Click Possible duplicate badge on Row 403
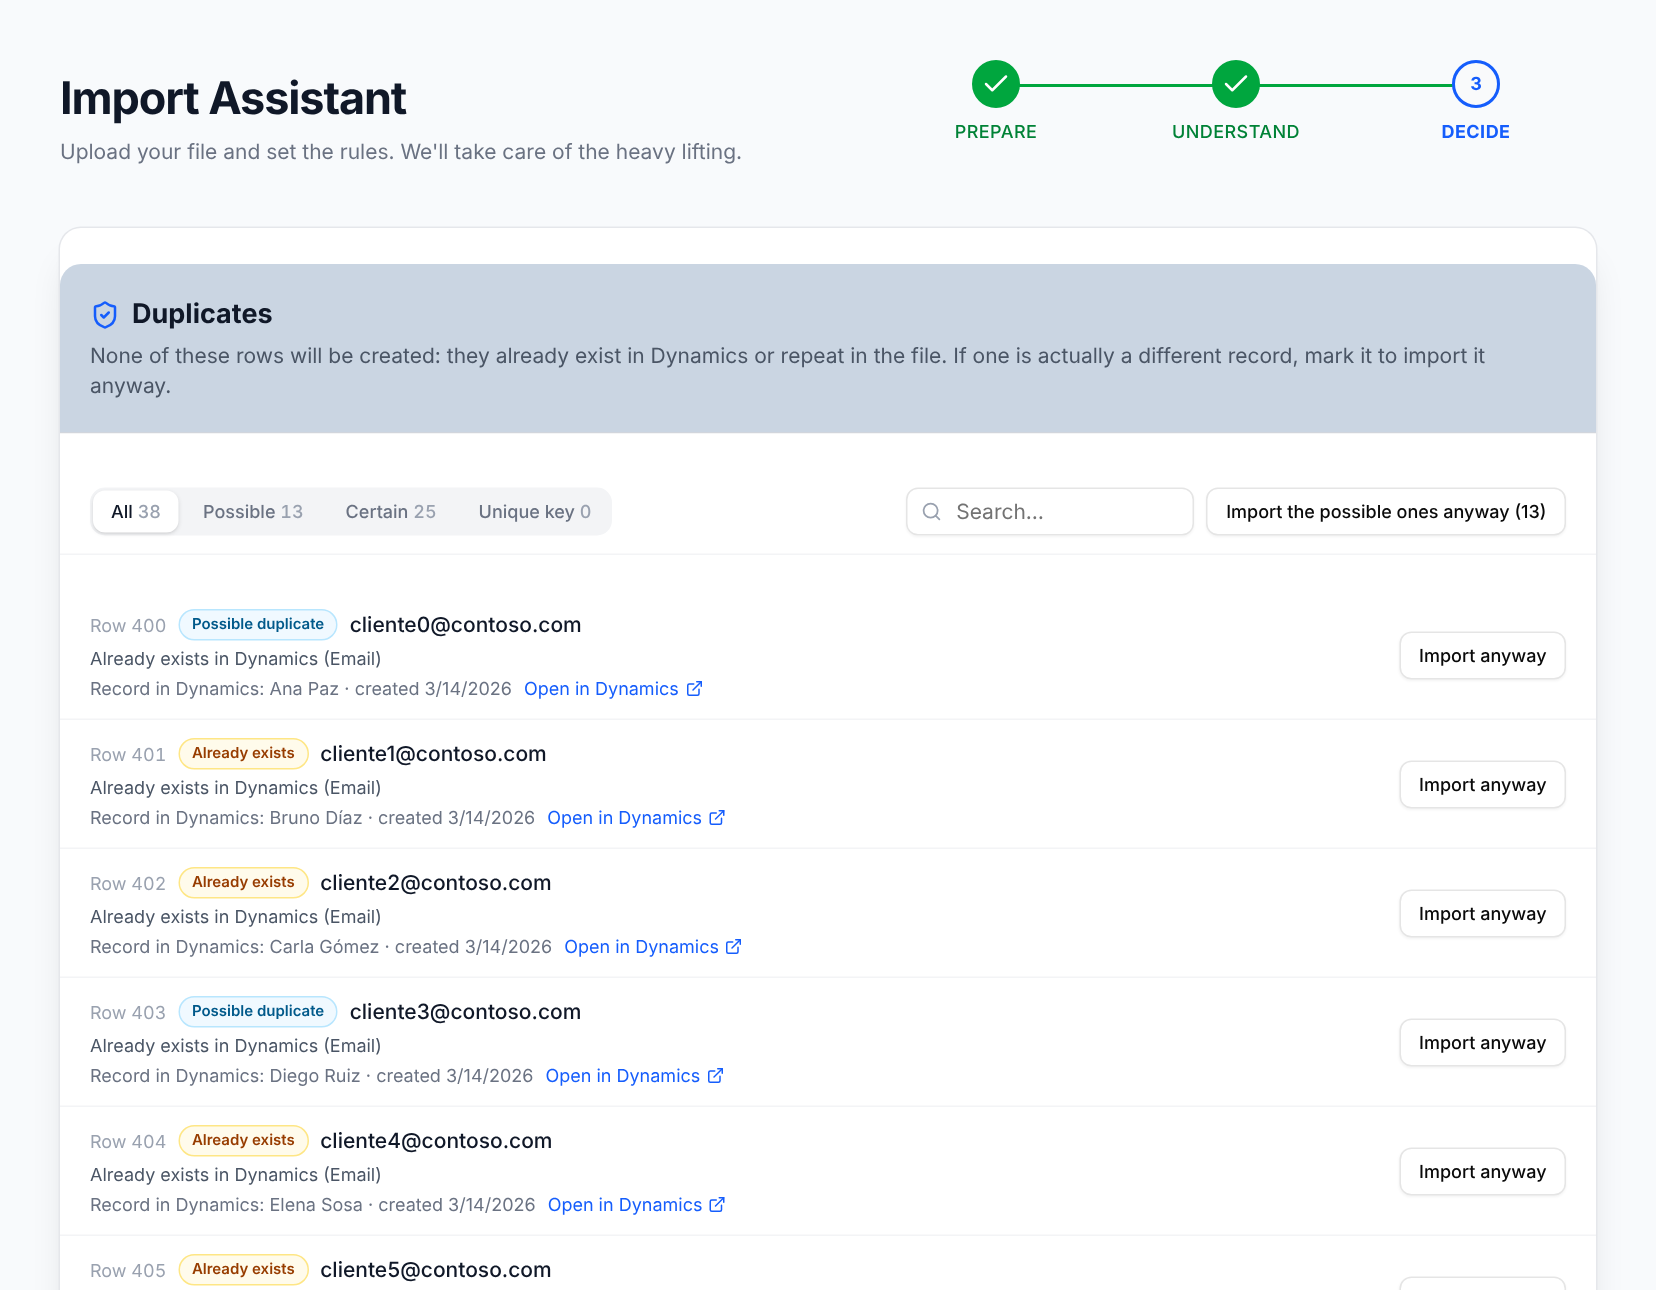The width and height of the screenshot is (1656, 1290). coord(258,1011)
